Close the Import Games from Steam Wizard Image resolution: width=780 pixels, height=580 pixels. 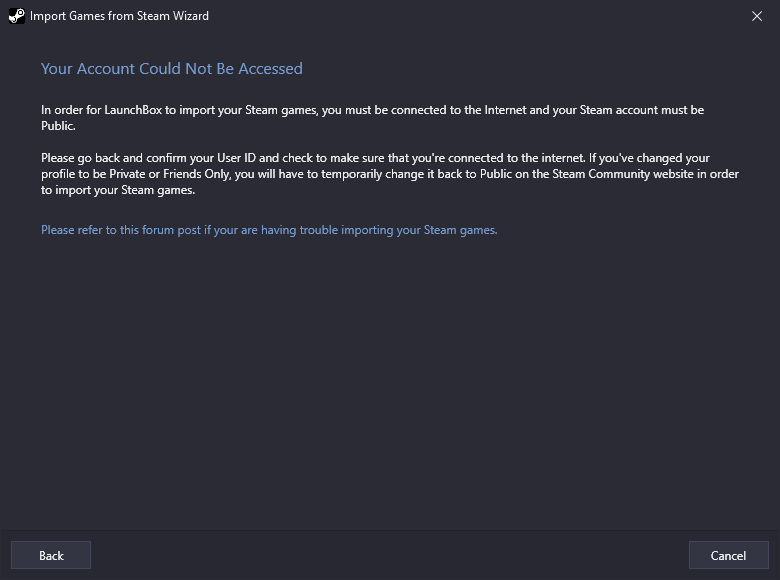(x=757, y=16)
